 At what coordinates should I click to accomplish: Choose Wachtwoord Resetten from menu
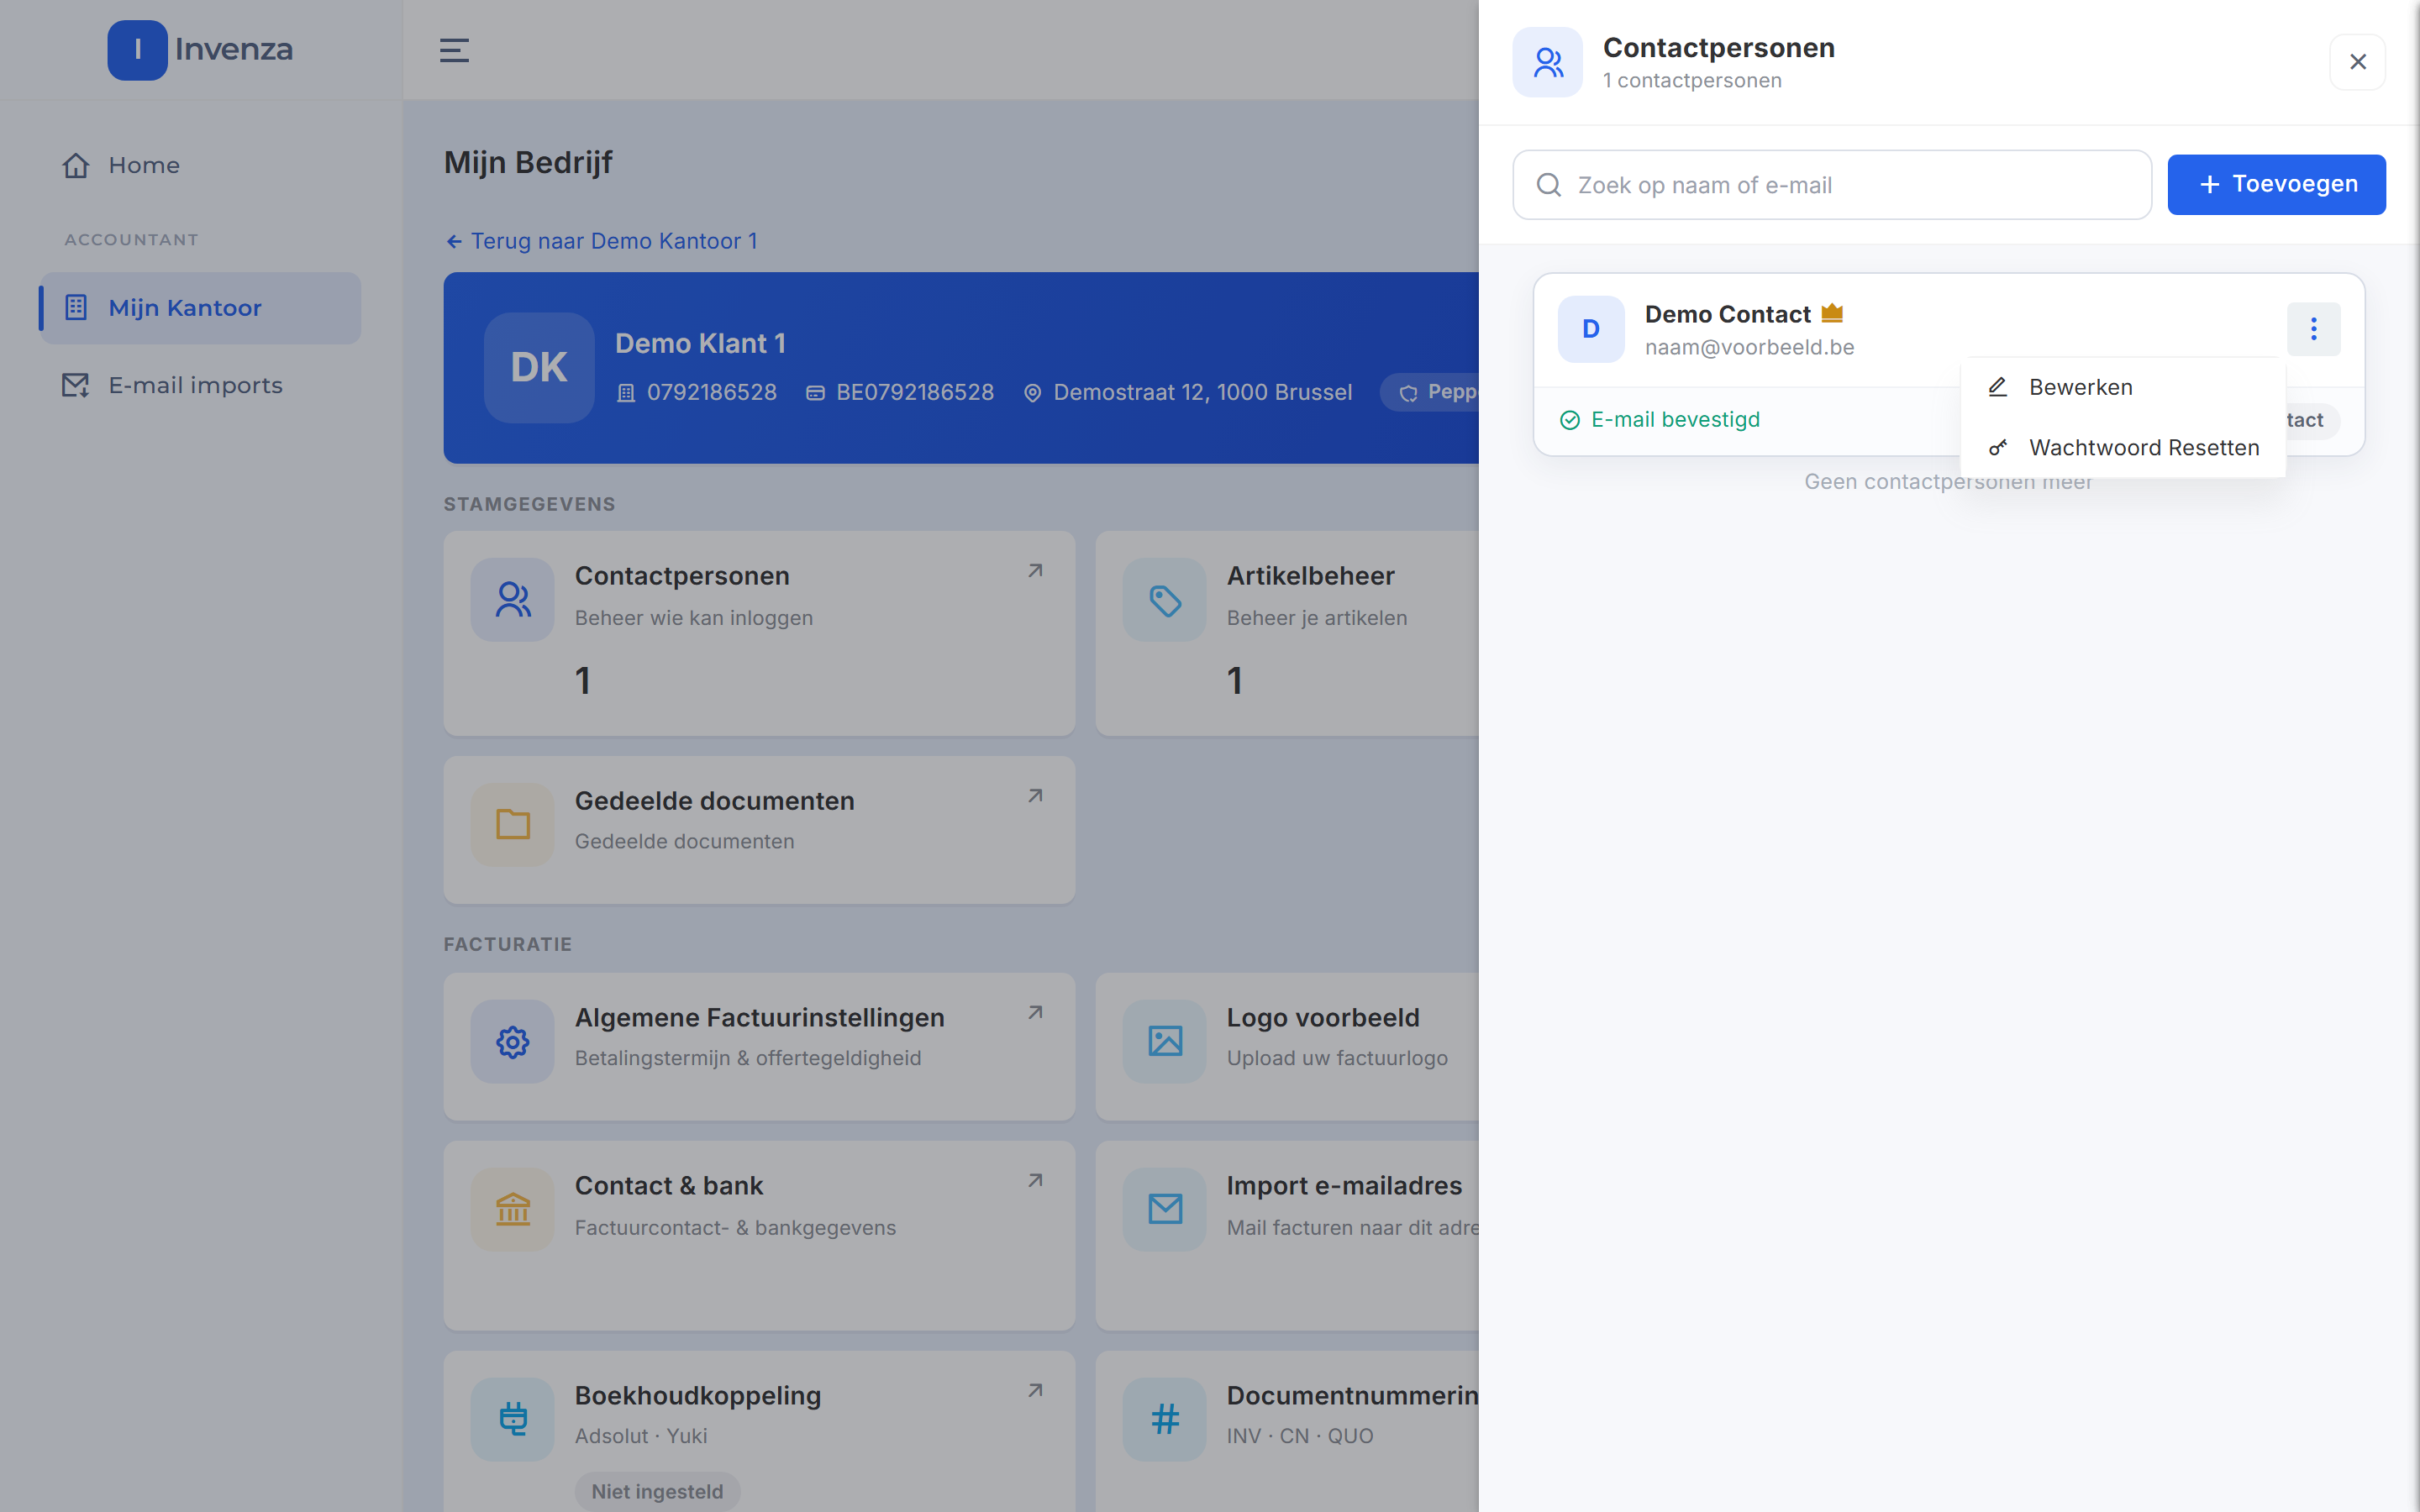pos(2123,447)
